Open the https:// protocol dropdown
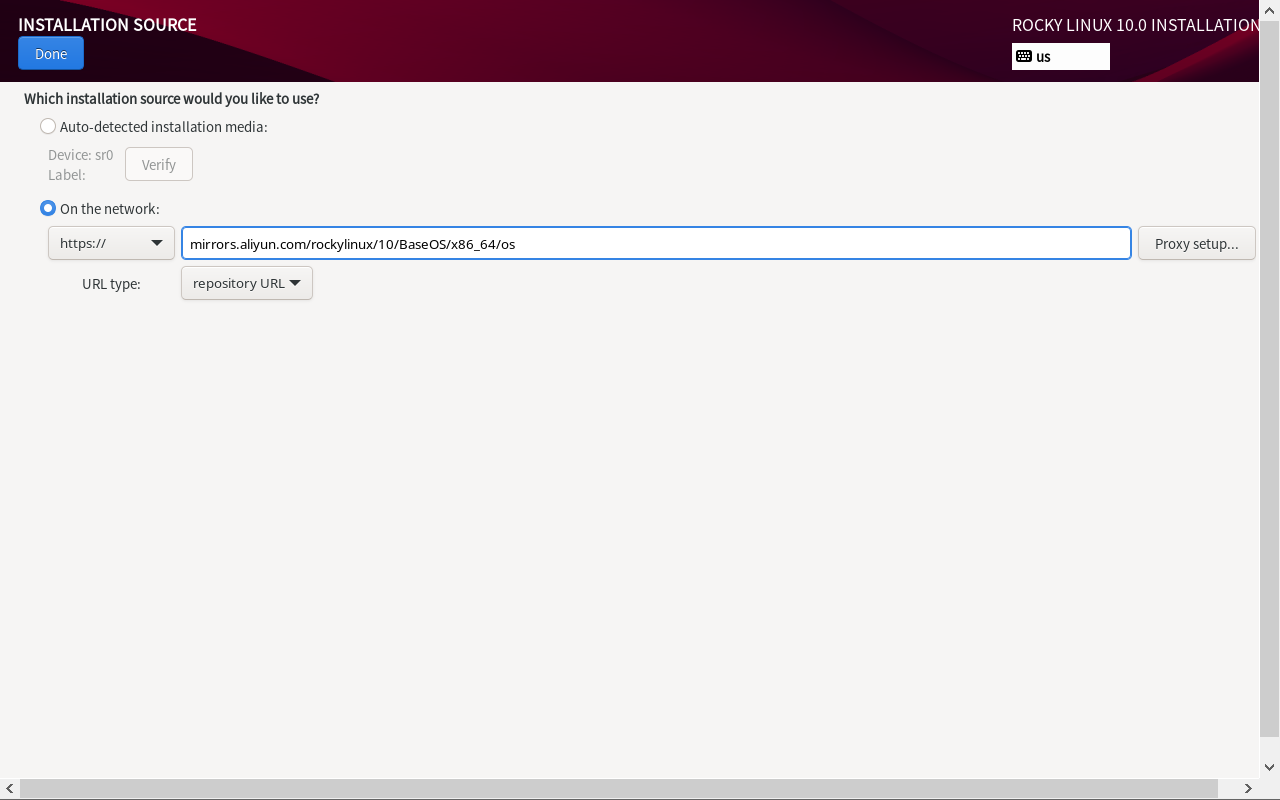This screenshot has height=800, width=1280. 111,243
